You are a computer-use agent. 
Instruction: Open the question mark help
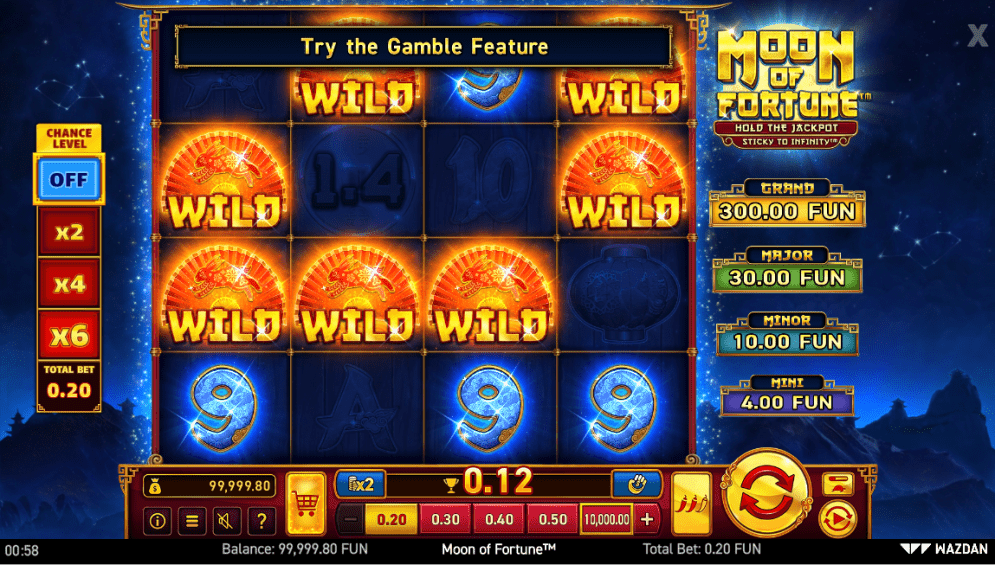pyautogui.click(x=261, y=521)
